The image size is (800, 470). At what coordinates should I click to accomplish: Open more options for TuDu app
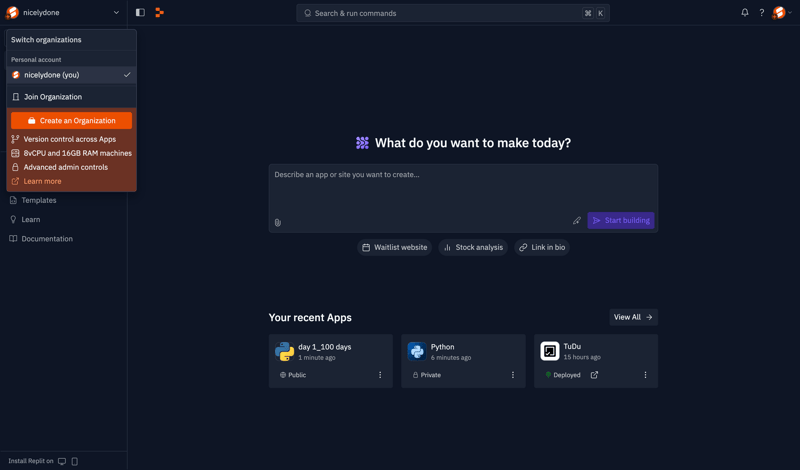click(x=645, y=375)
